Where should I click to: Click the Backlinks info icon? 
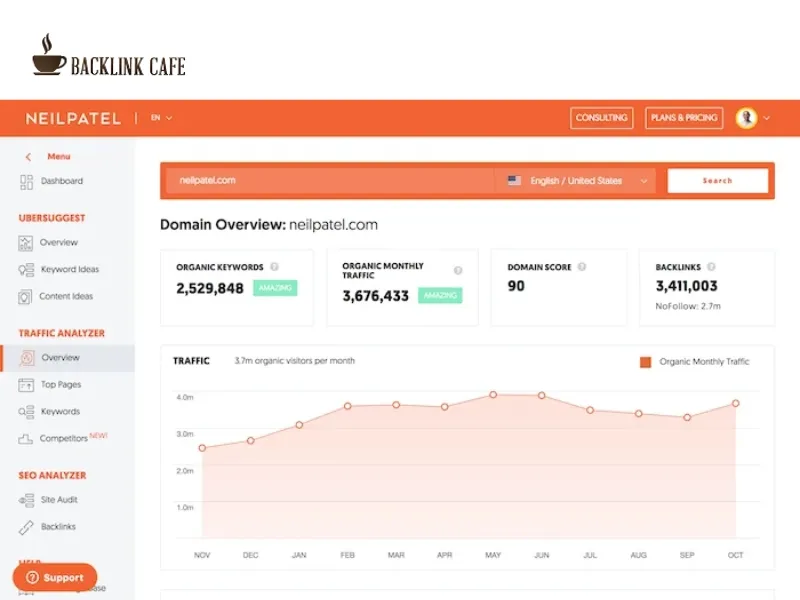tap(711, 266)
